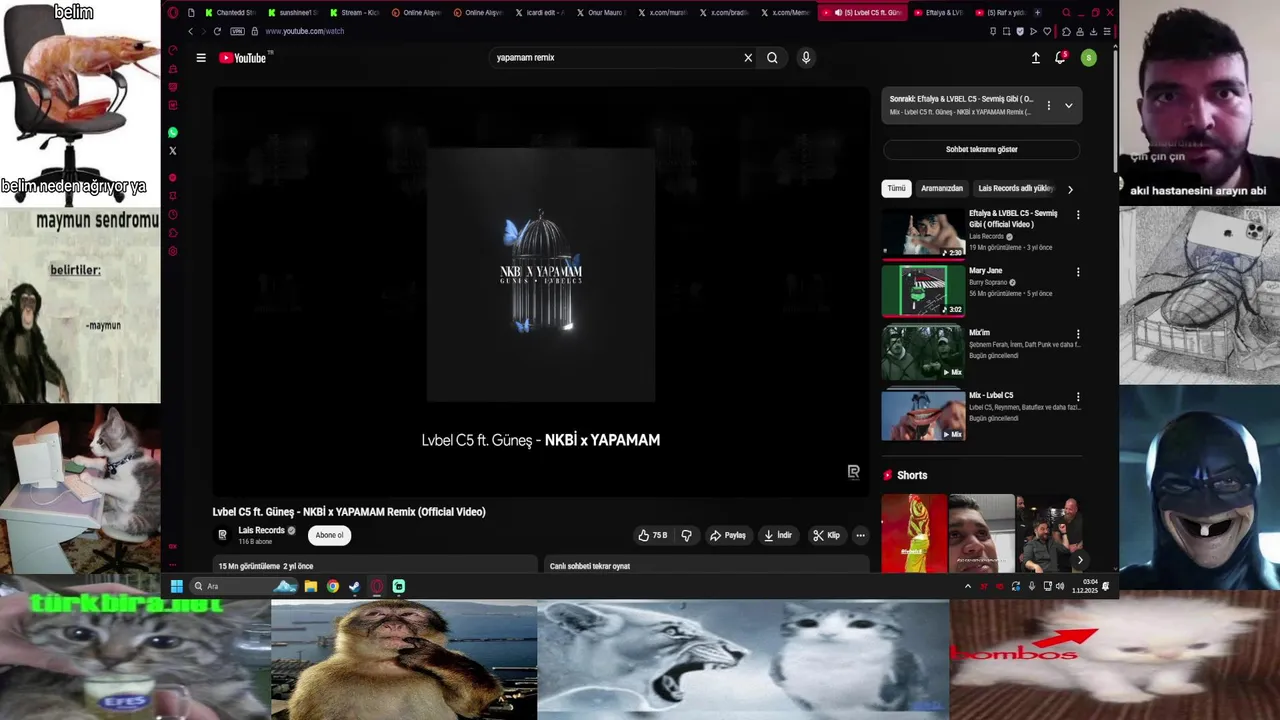Open more actions (three dots) beside Klip
Screen dimensions: 1280x720
pos(860,535)
